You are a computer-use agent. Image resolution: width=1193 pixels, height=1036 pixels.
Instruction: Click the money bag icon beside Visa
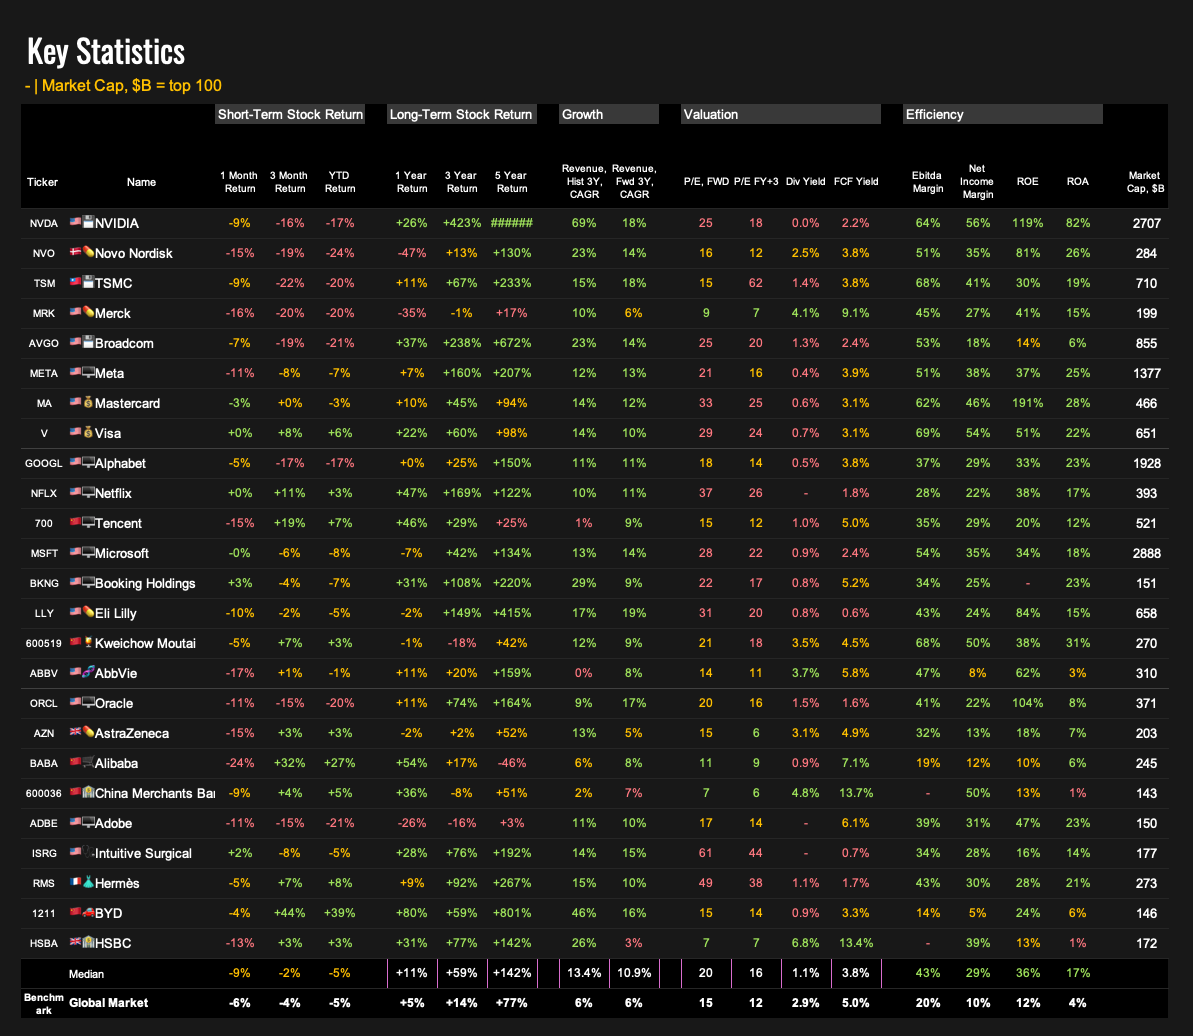[x=88, y=432]
